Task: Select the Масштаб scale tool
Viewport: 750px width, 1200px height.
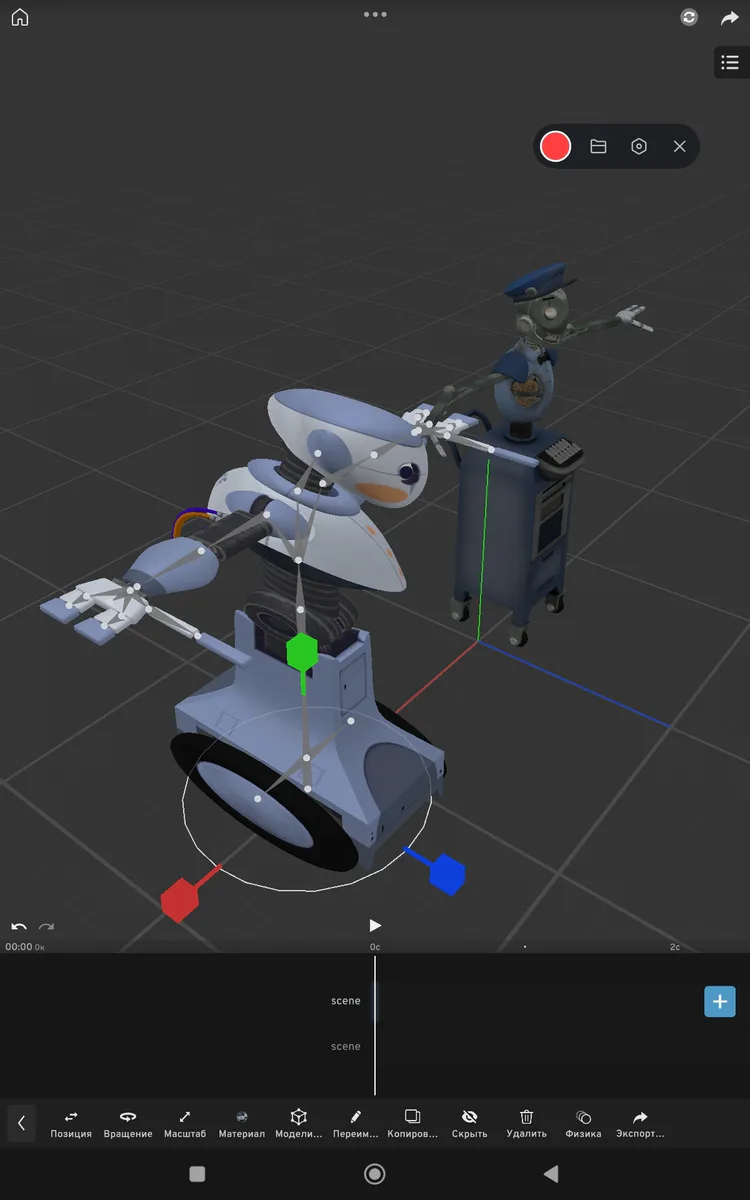Action: tap(185, 1124)
